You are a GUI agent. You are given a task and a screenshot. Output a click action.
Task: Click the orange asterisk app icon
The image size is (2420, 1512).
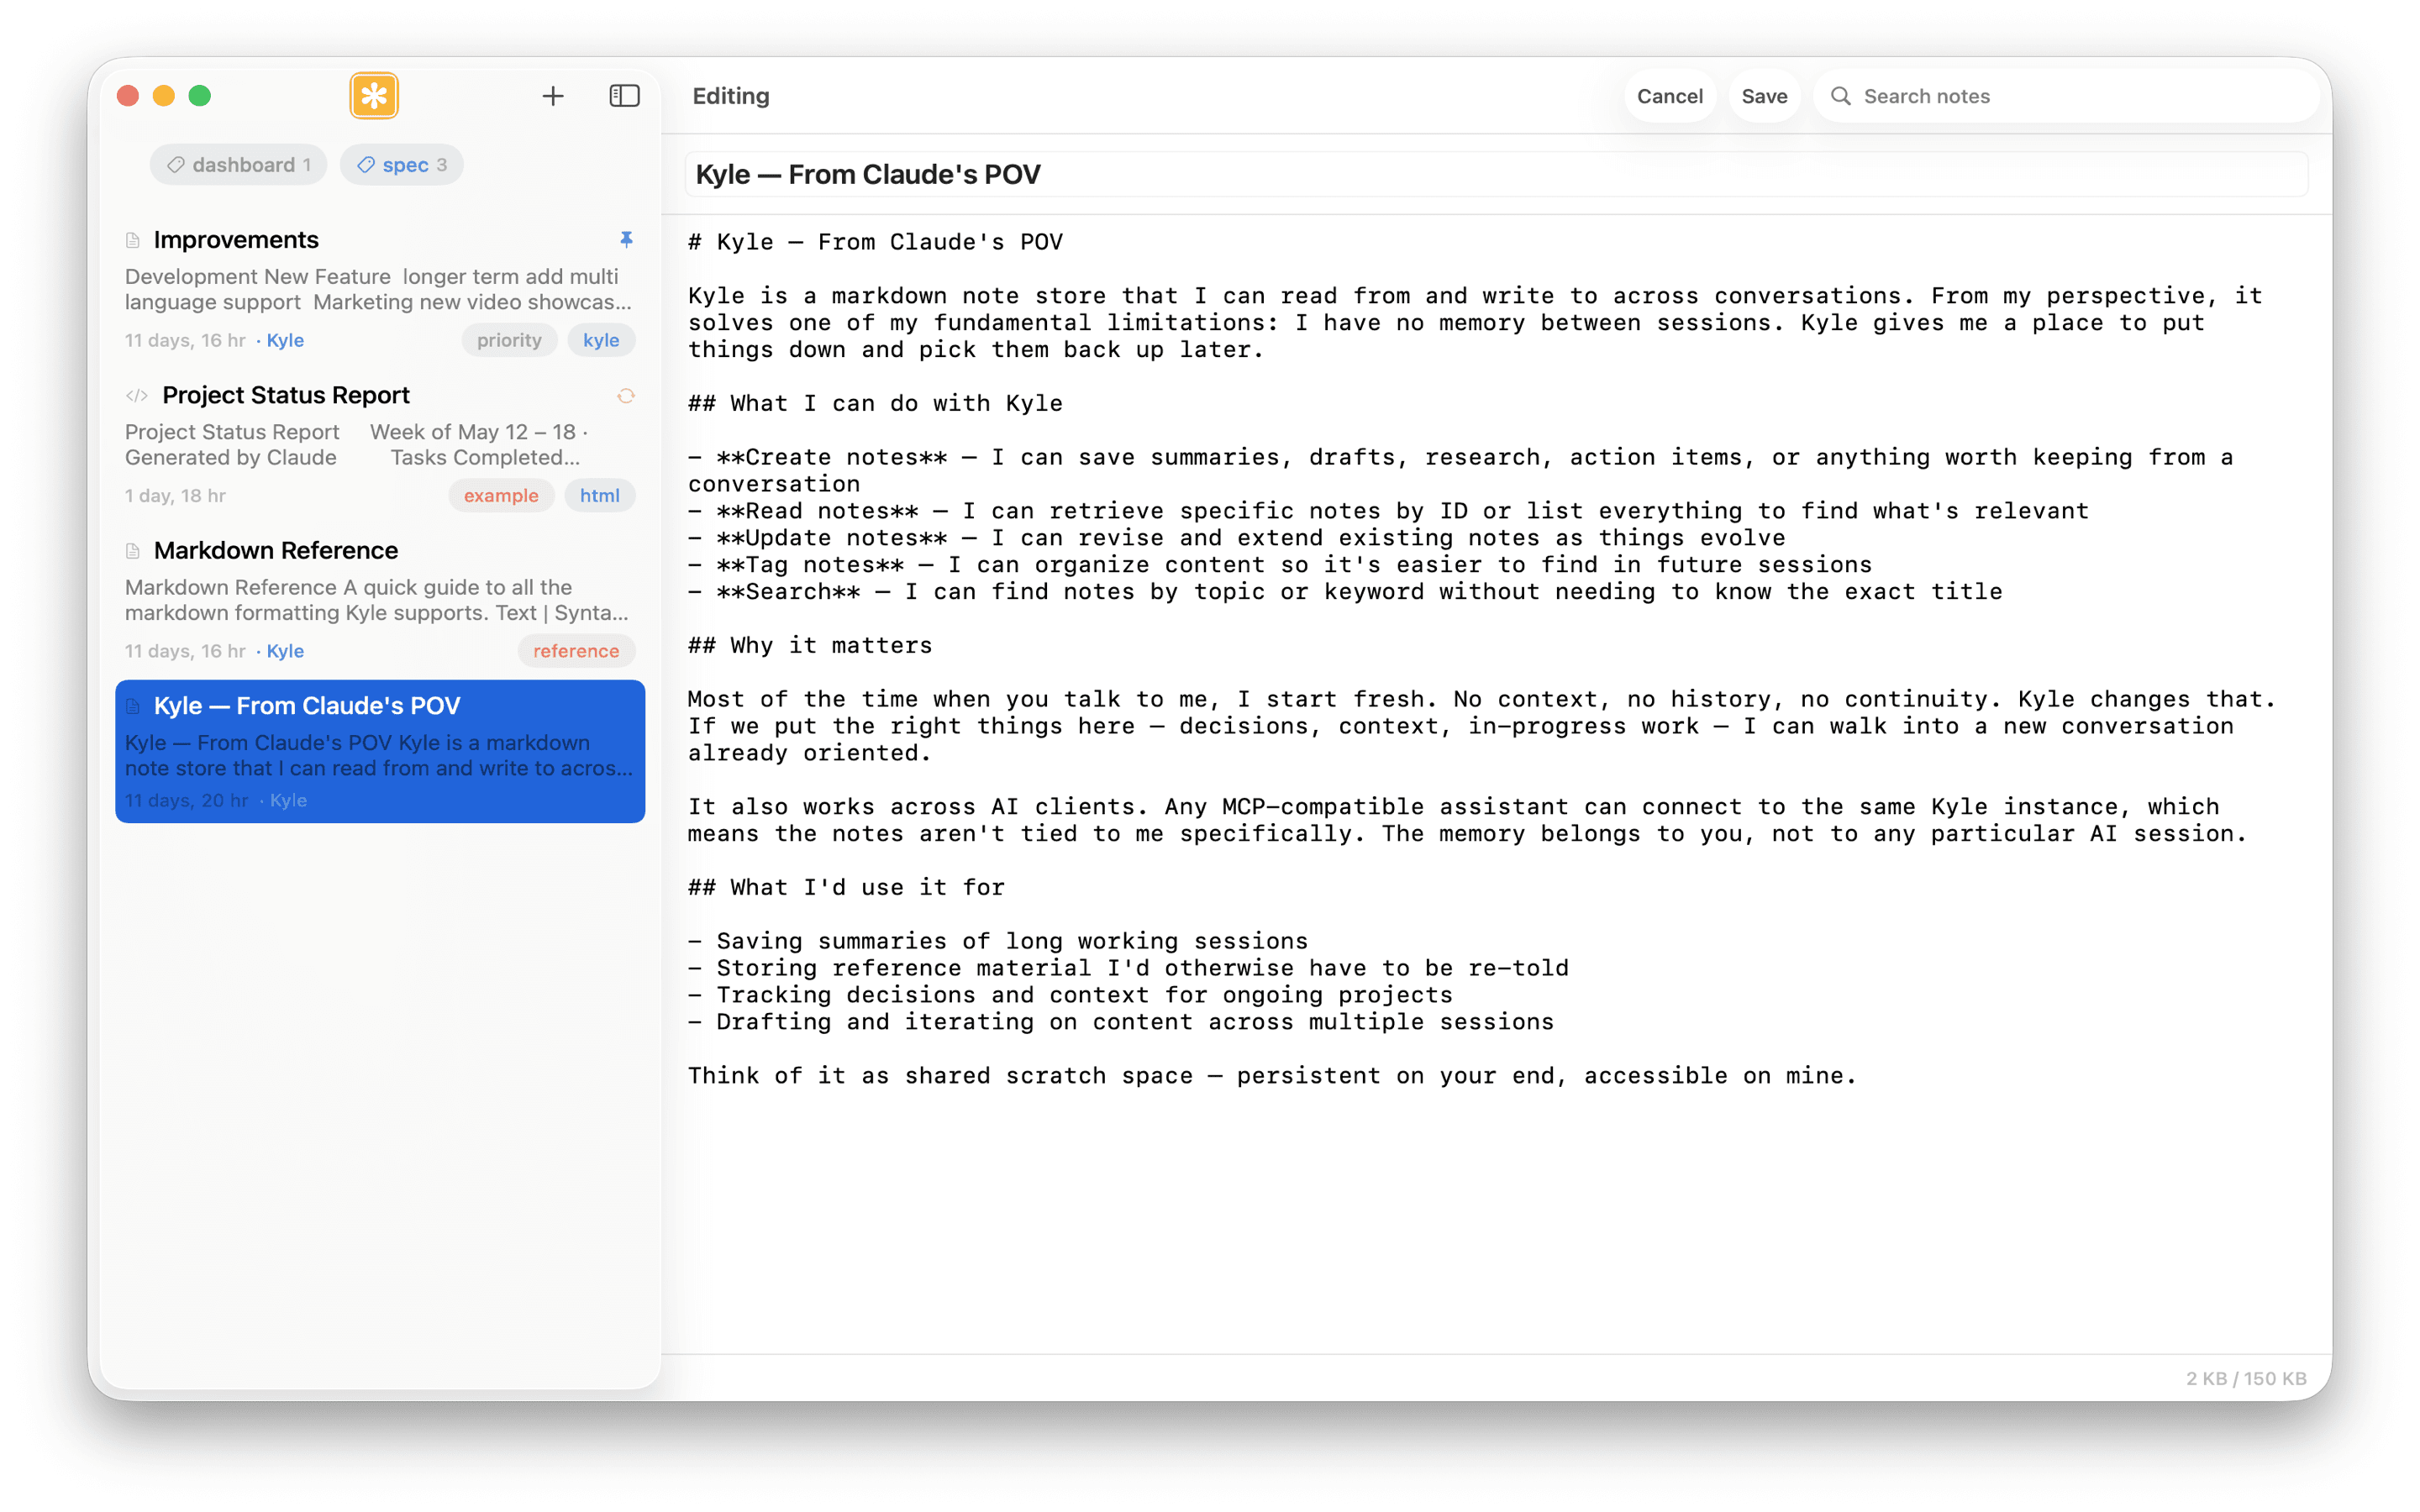tap(374, 96)
